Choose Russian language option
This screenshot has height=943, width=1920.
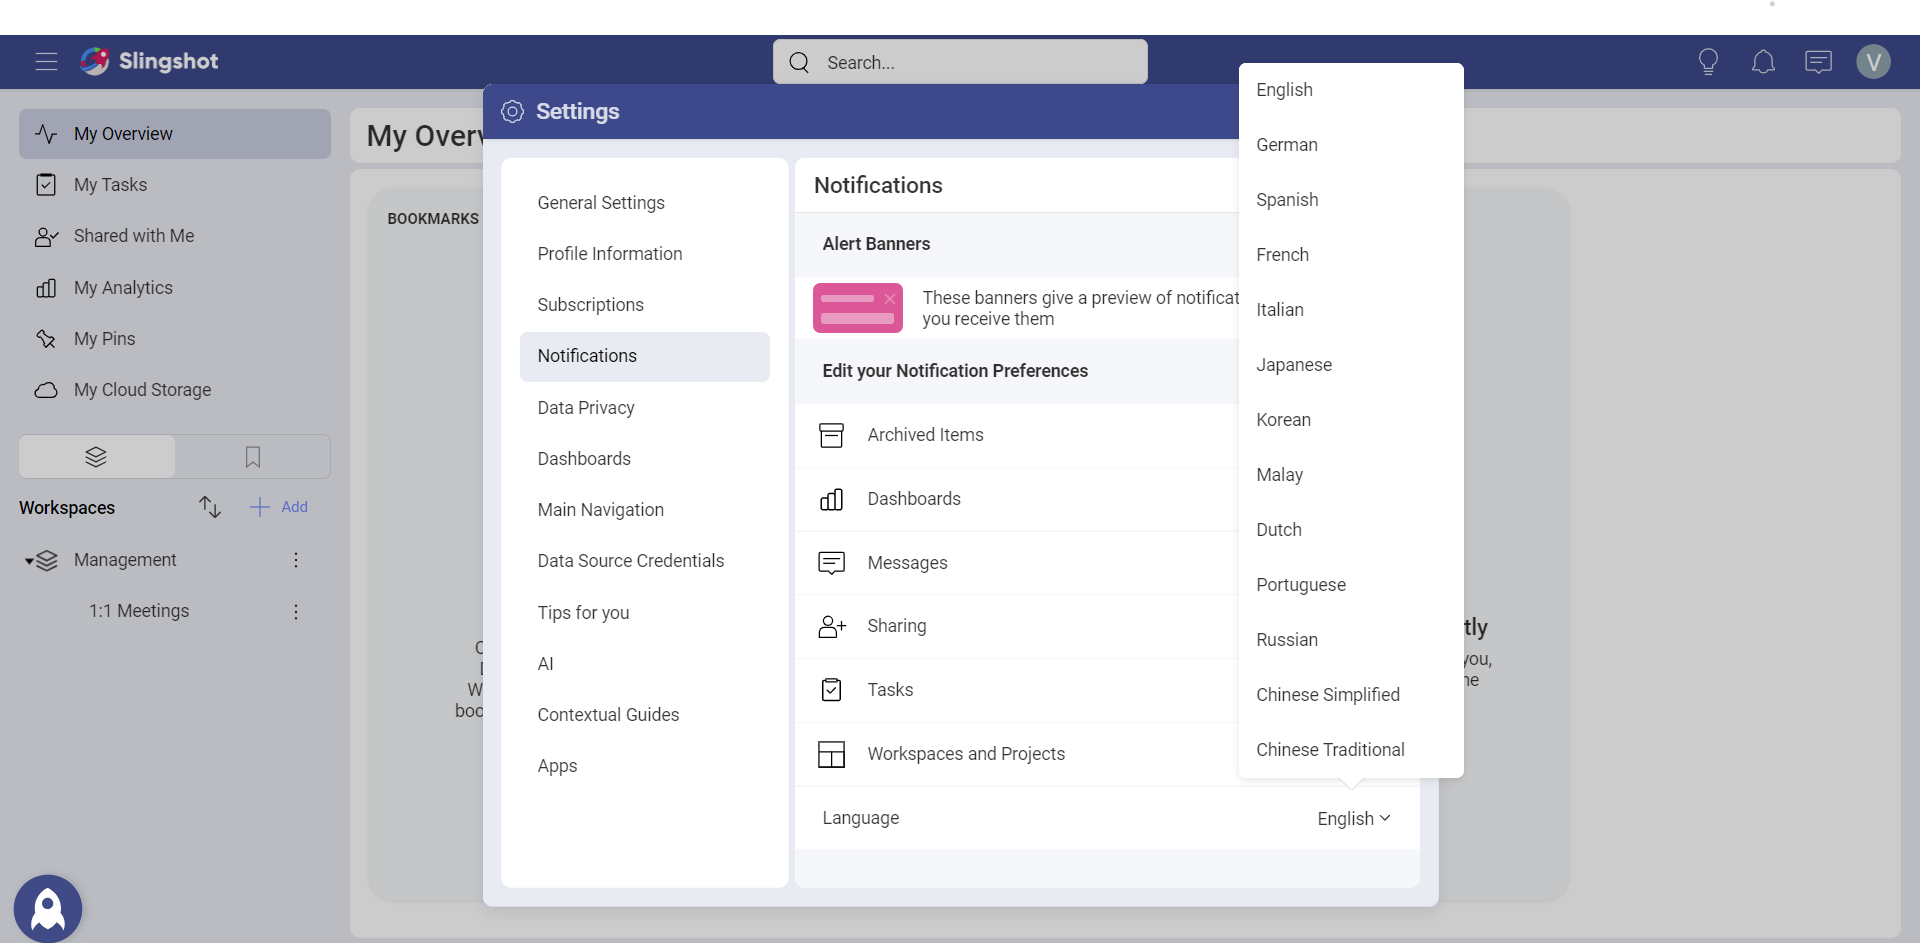1351,640
